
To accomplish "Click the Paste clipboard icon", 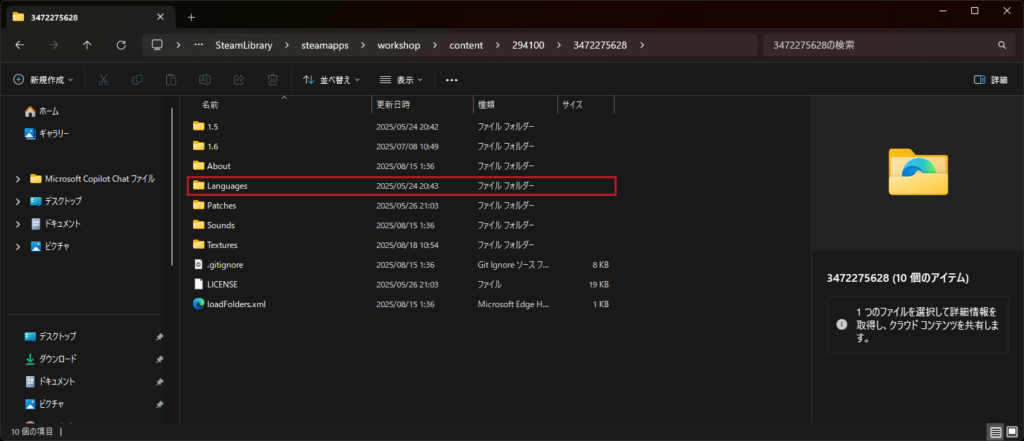I will coord(171,80).
